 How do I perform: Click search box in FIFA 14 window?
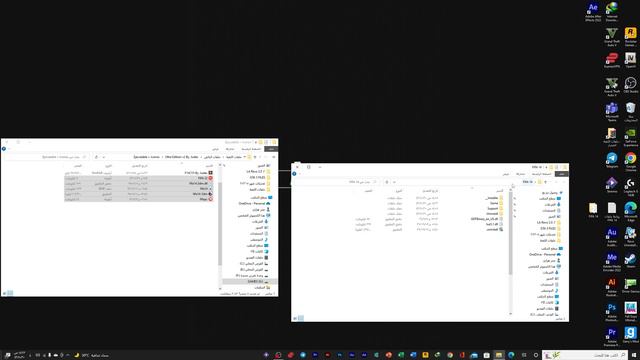pyautogui.click(x=338, y=182)
